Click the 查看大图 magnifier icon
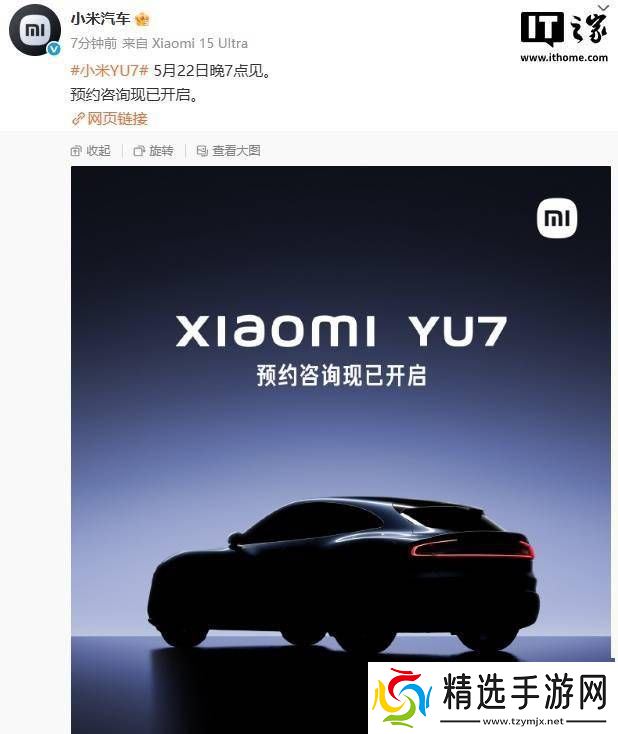 click(202, 151)
